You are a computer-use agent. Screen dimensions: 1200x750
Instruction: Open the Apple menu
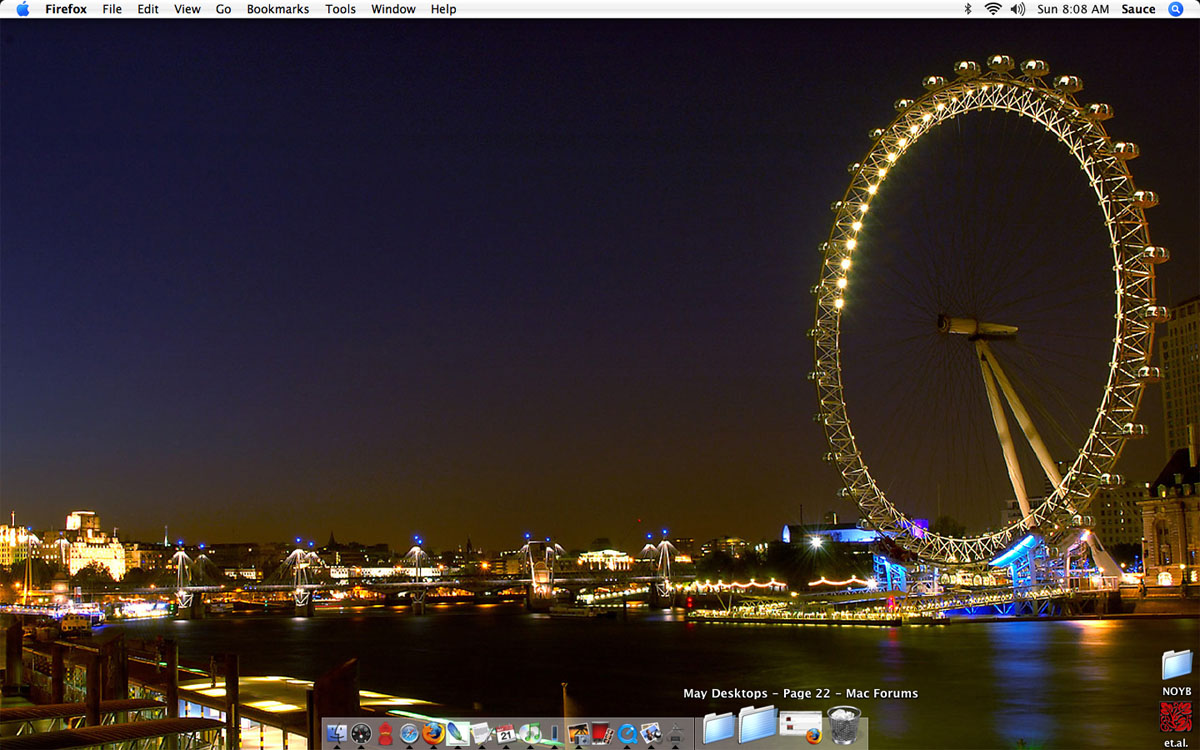22,9
